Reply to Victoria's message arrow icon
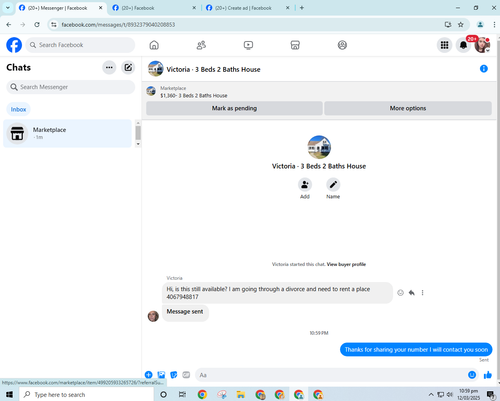500x401 pixels. click(x=412, y=293)
